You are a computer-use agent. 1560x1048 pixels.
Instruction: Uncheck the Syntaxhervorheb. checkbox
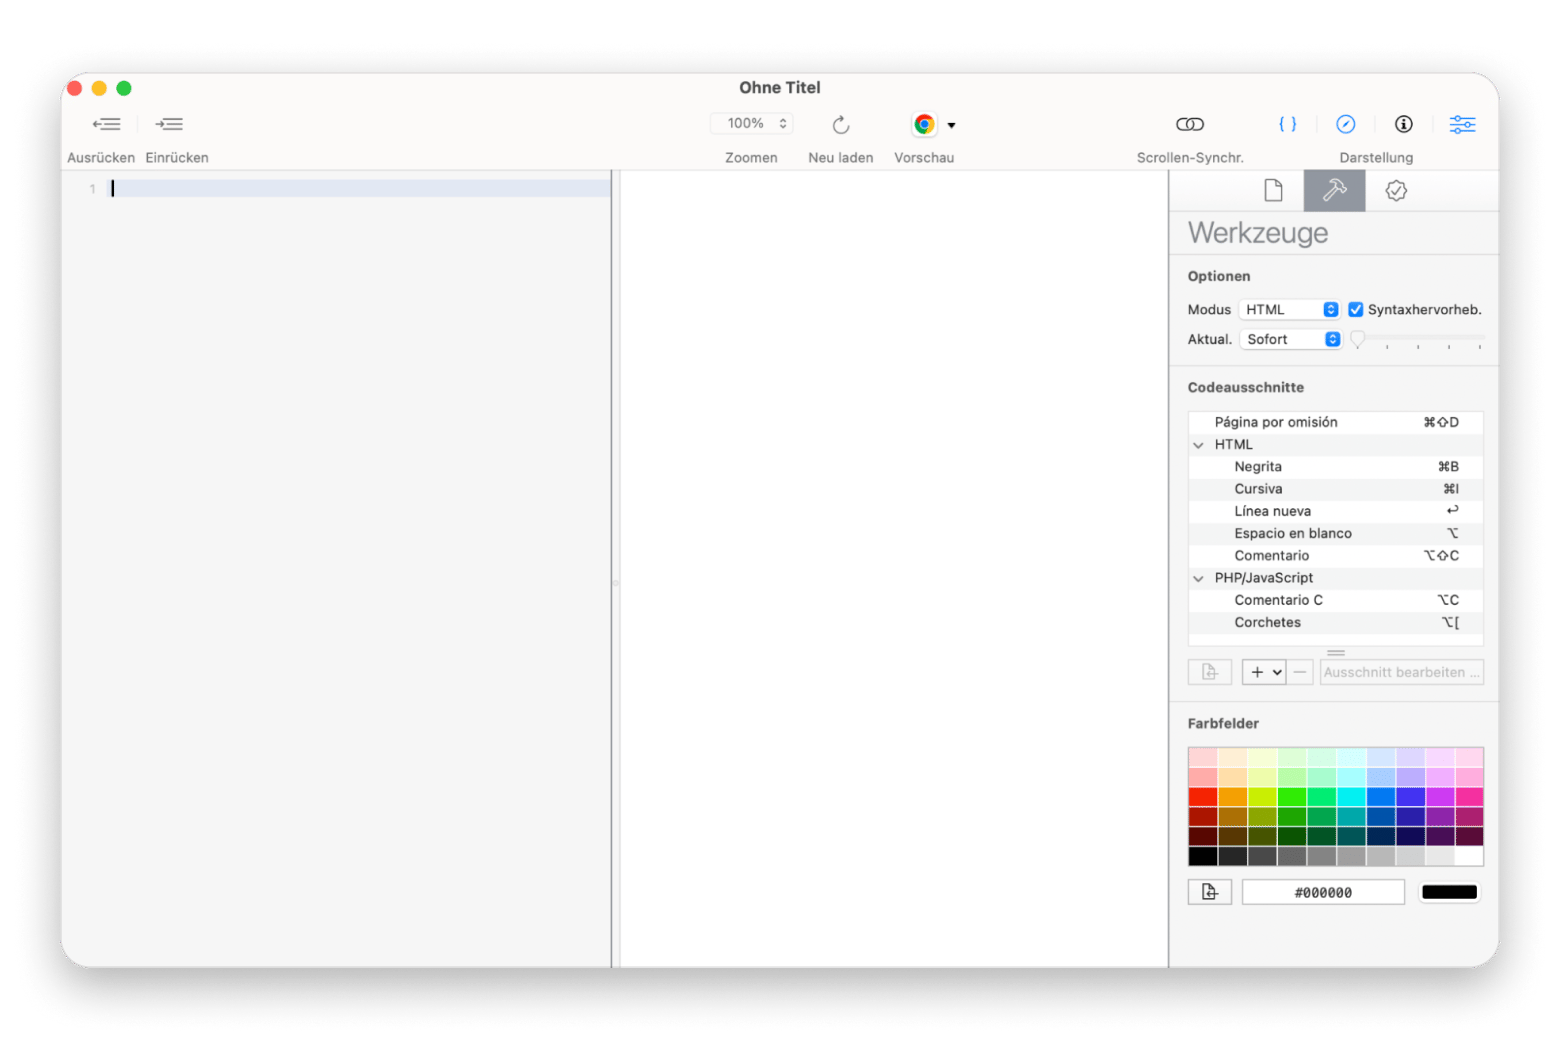[x=1356, y=309]
